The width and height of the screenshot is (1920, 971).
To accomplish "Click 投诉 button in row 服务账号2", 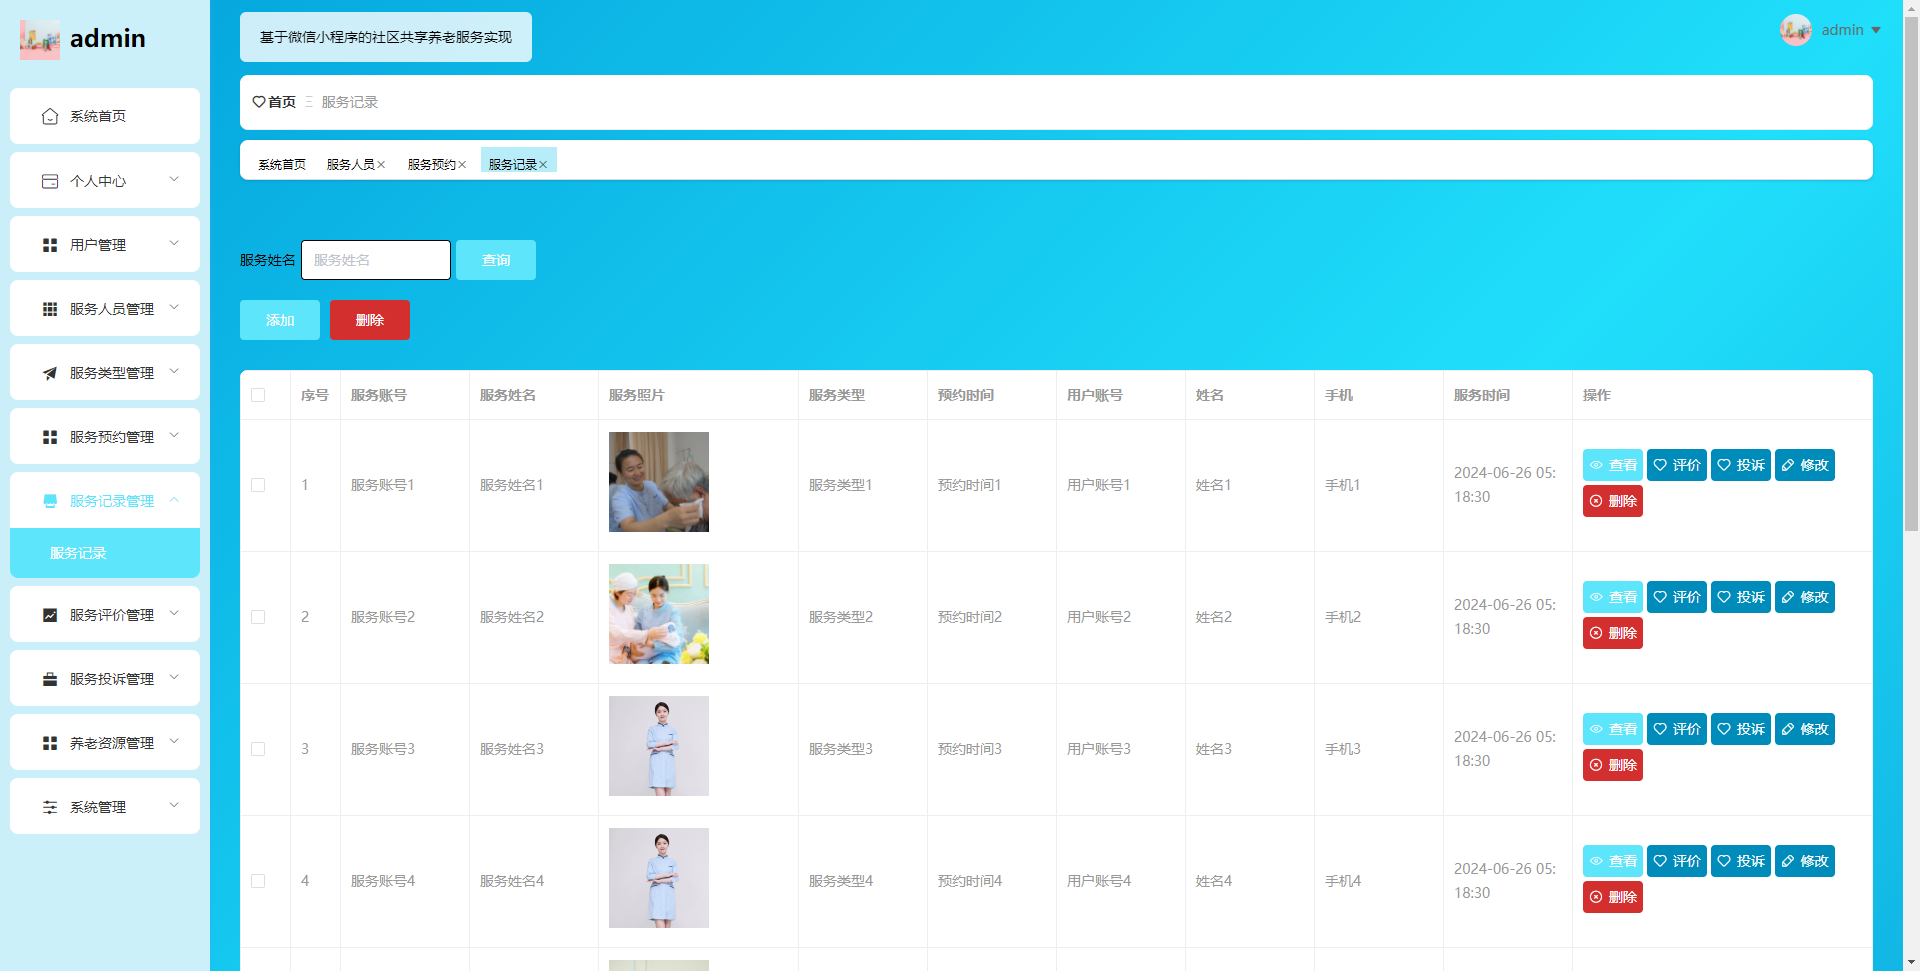I will coord(1741,597).
